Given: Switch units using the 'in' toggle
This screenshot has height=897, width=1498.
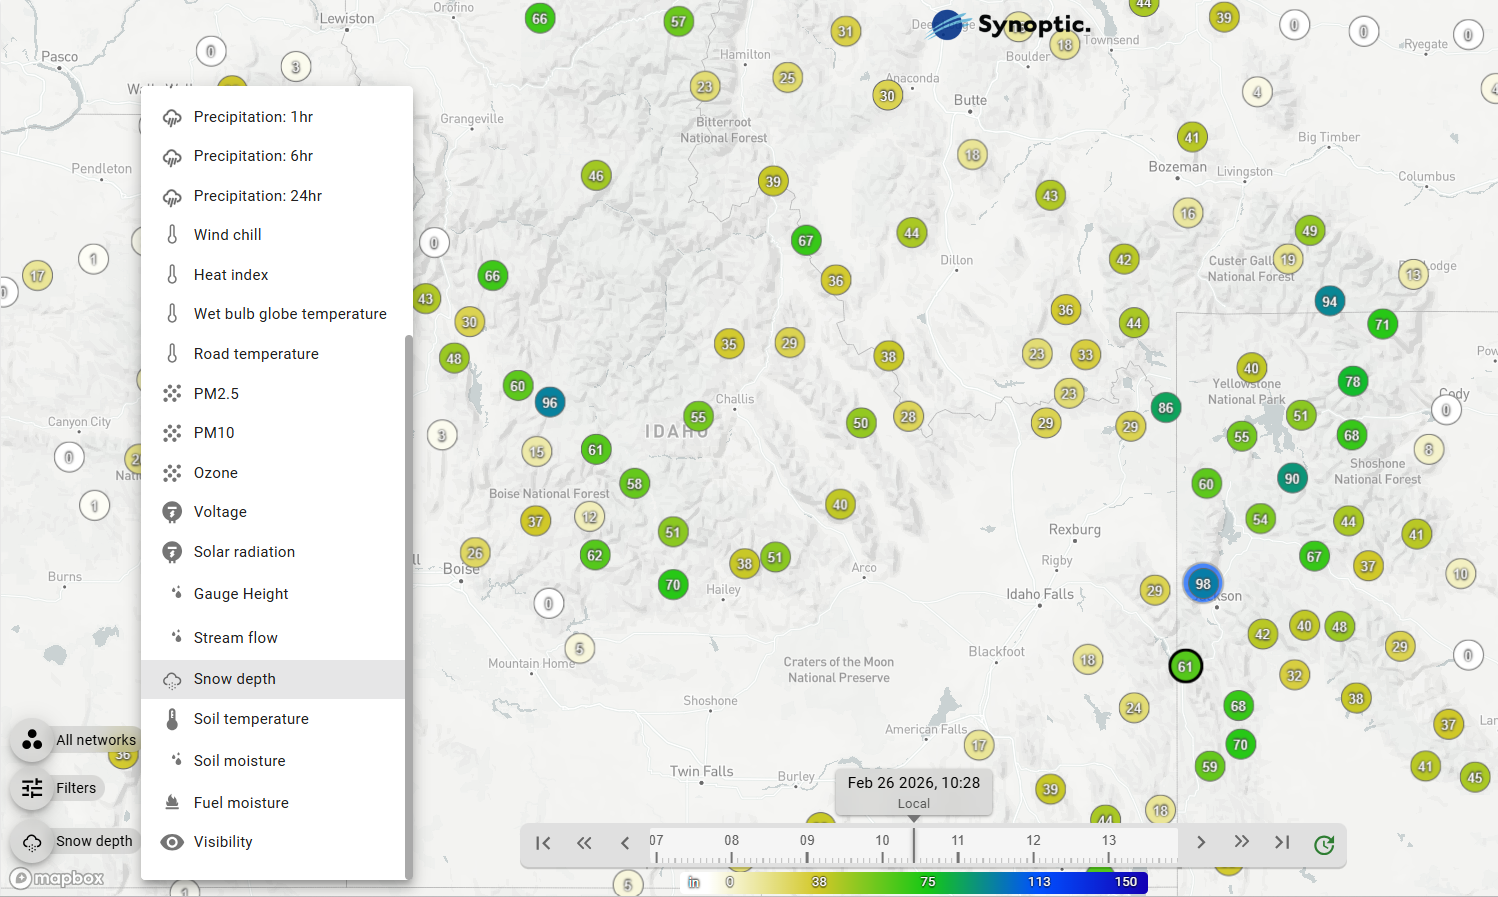Looking at the screenshot, I should [693, 882].
